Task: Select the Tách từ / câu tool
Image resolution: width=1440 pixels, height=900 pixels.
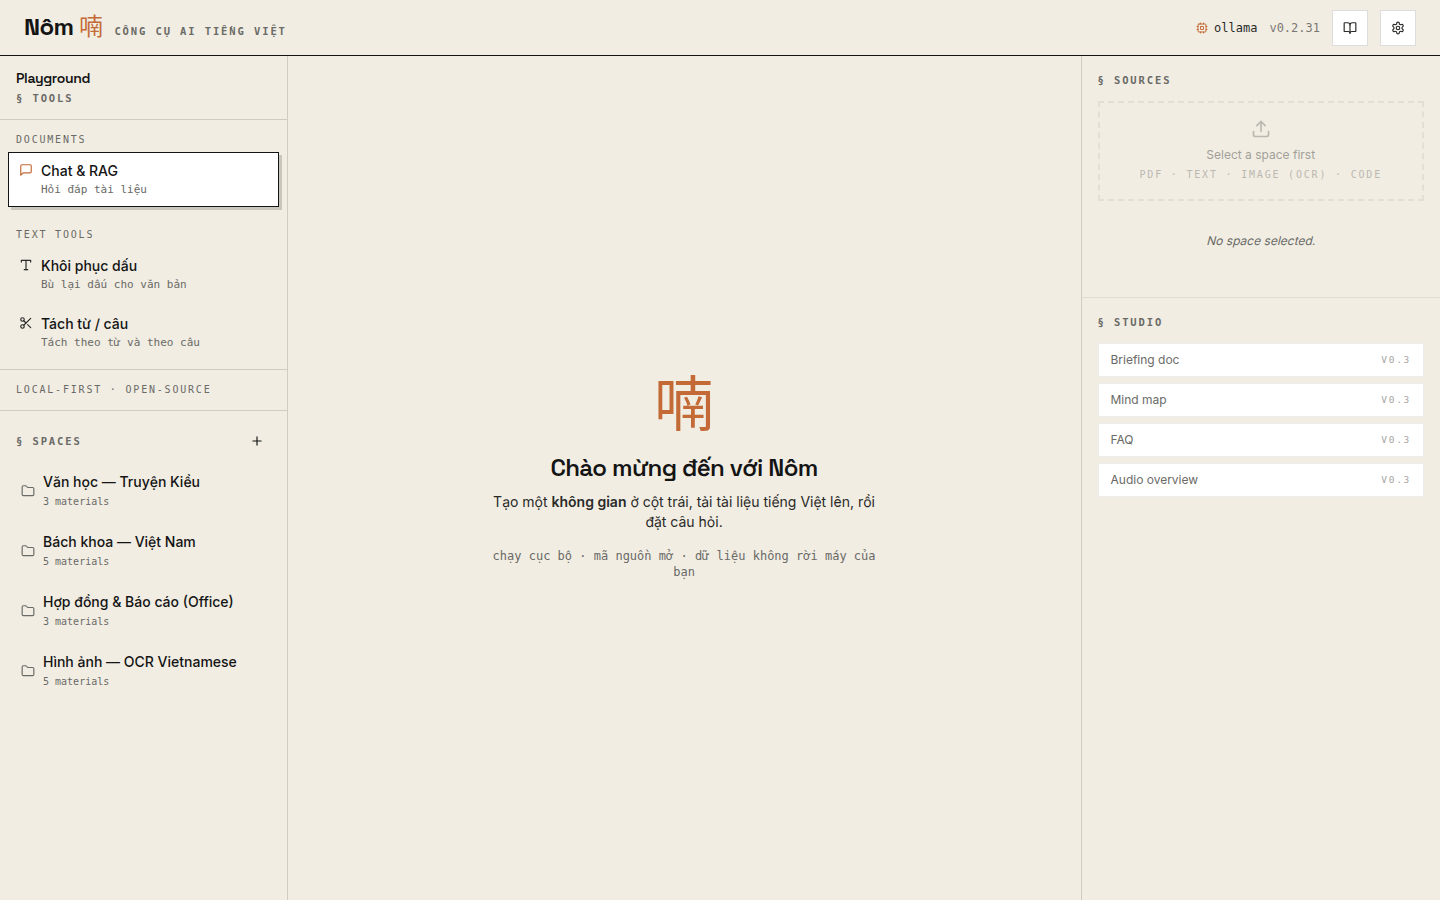Action: pos(143,332)
